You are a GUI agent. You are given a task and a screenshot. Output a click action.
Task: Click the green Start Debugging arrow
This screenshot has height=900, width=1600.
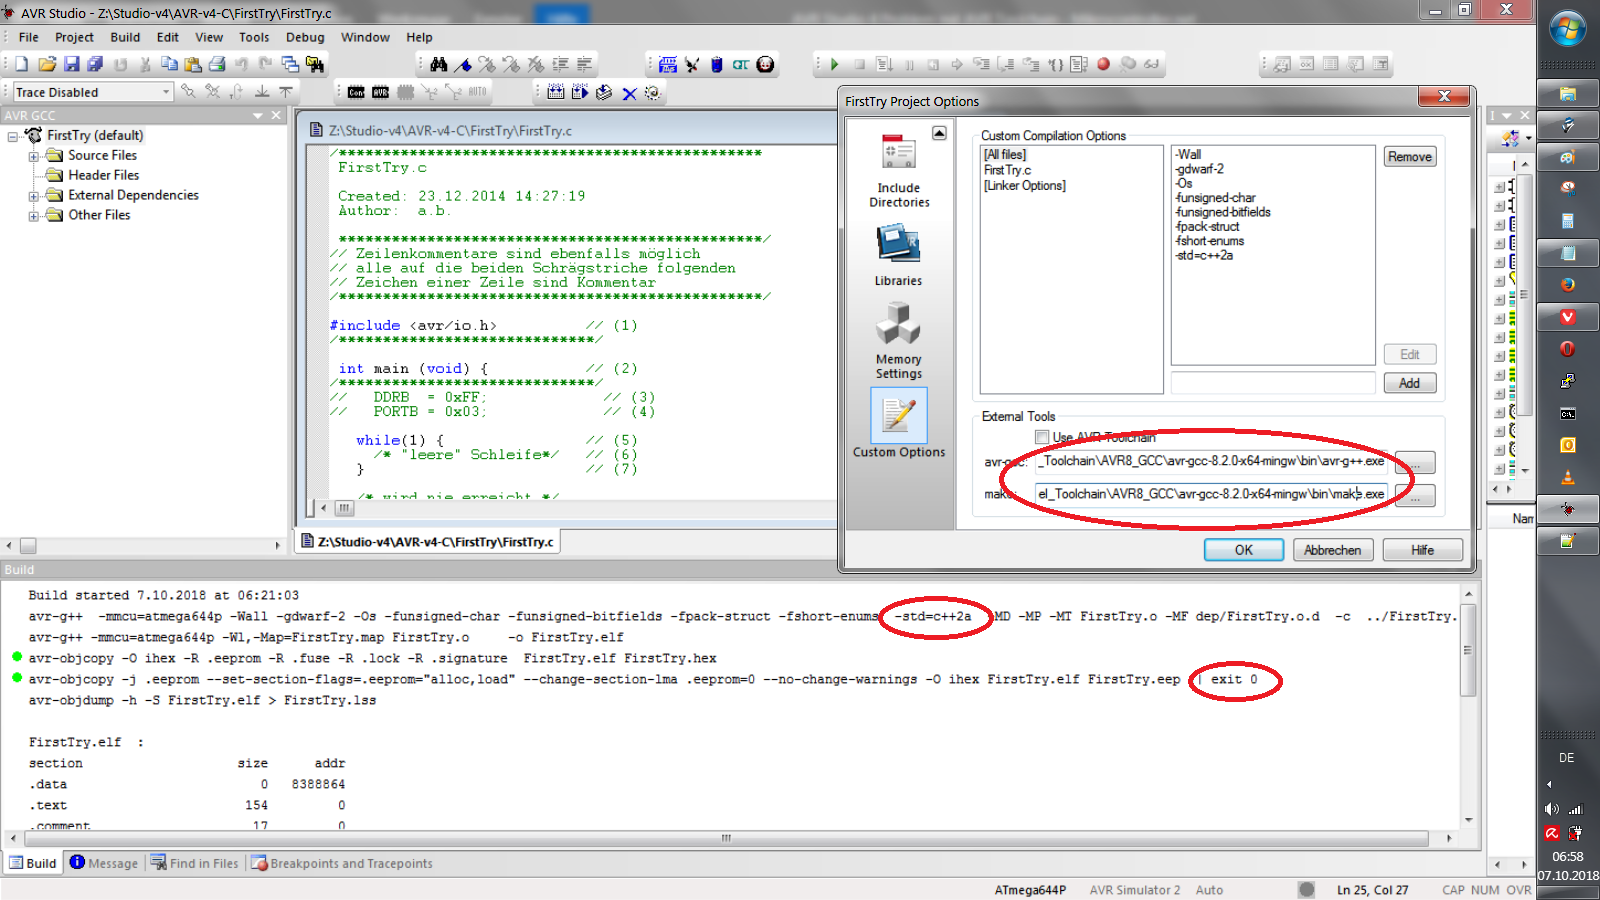click(x=834, y=64)
